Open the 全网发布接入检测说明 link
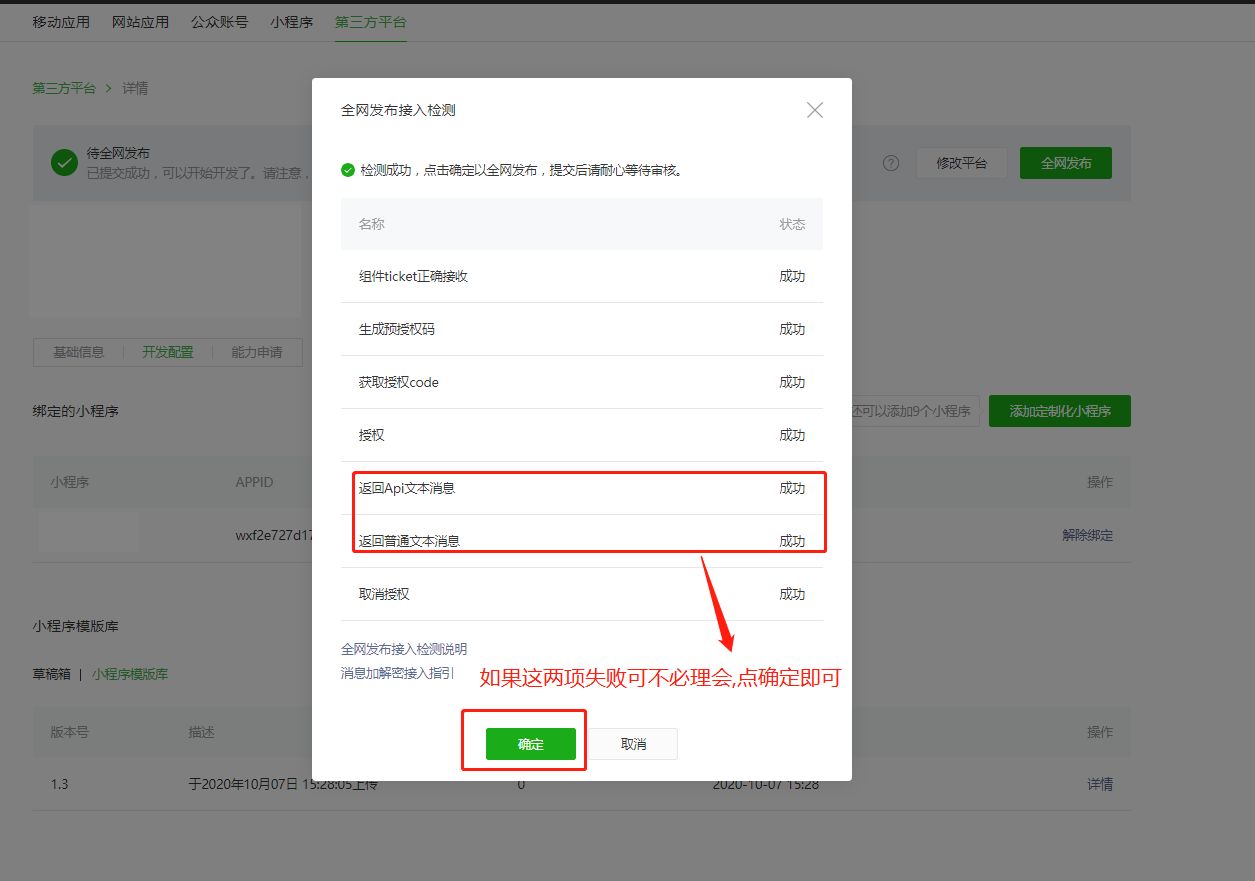 [x=404, y=649]
